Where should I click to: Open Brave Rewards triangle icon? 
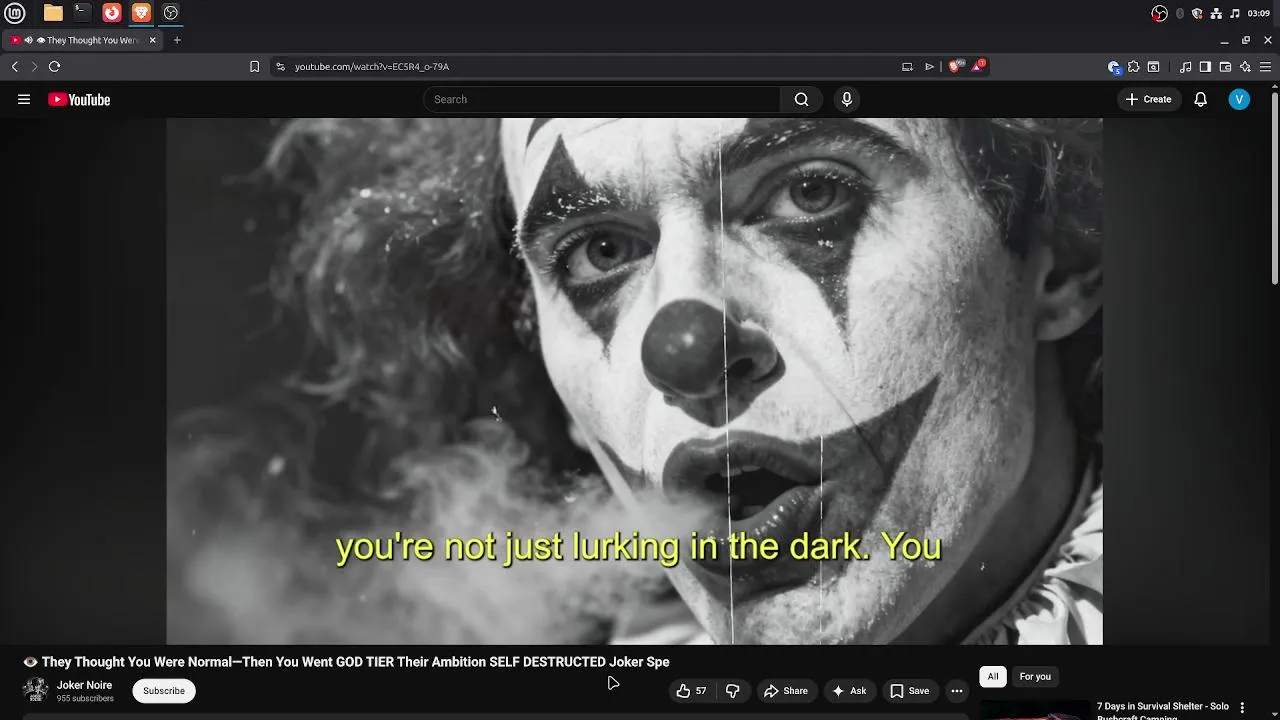click(977, 66)
